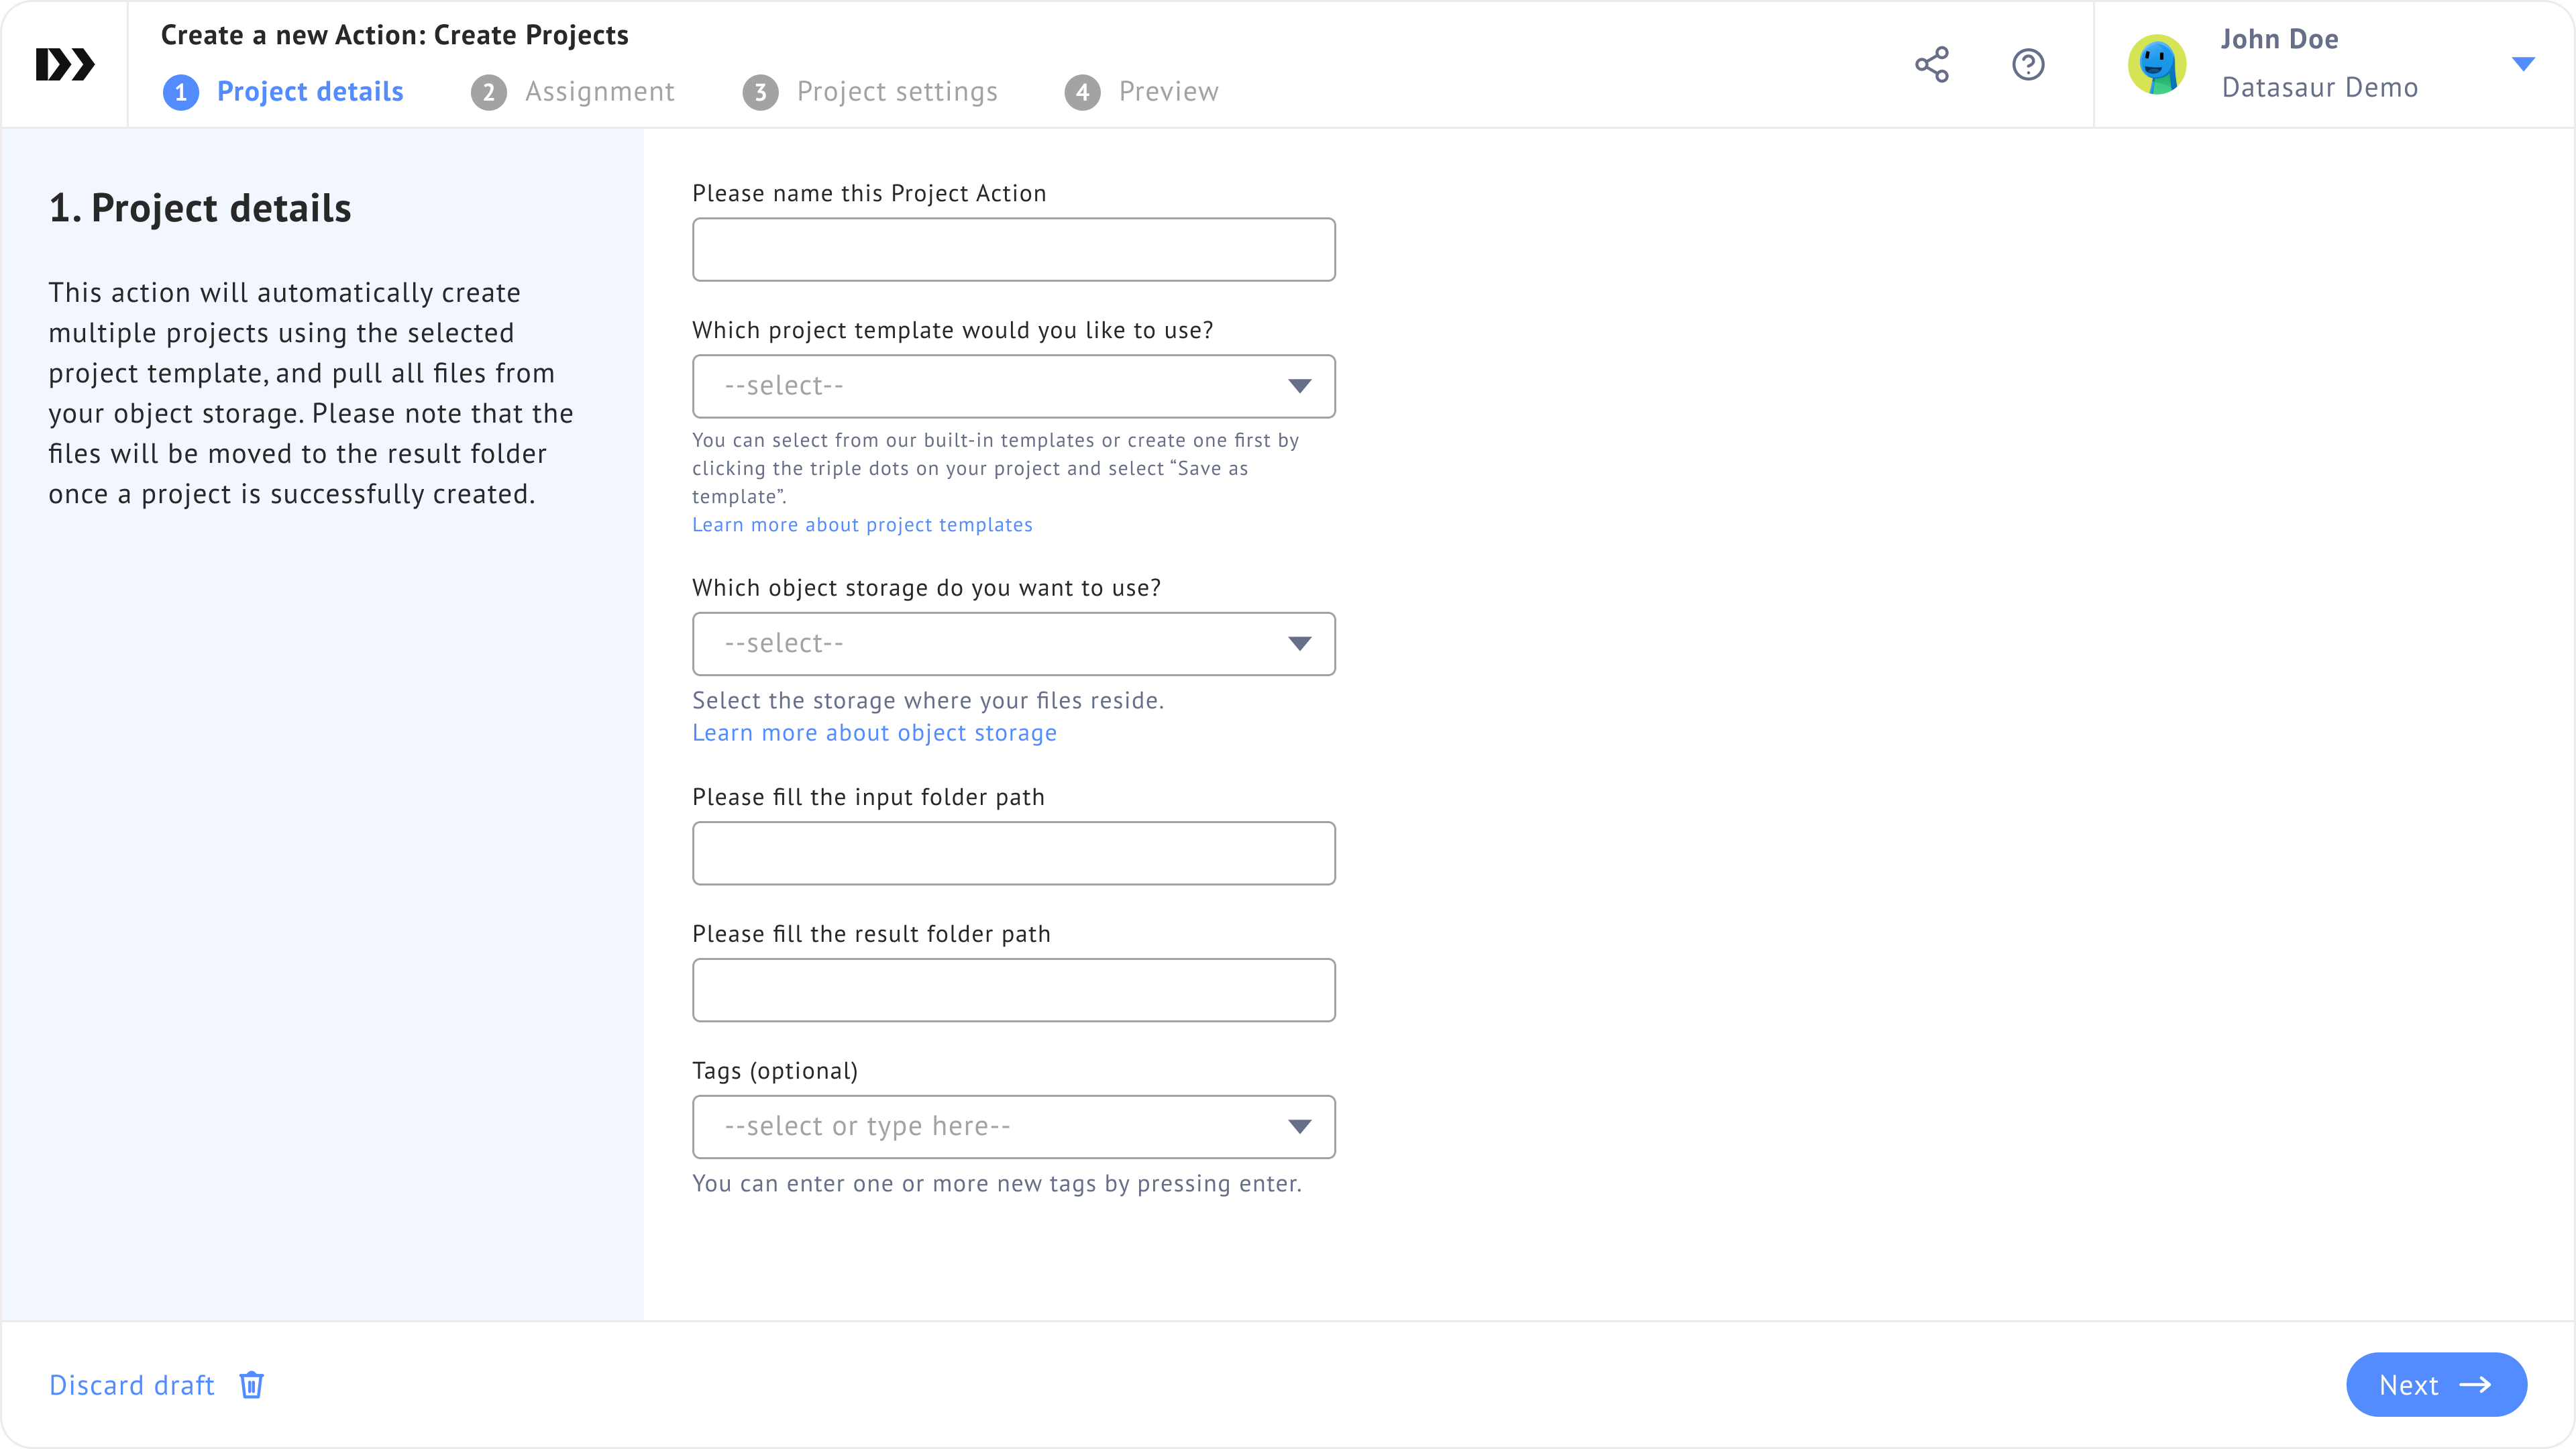
Task: Expand the project template dropdown
Action: (x=1013, y=386)
